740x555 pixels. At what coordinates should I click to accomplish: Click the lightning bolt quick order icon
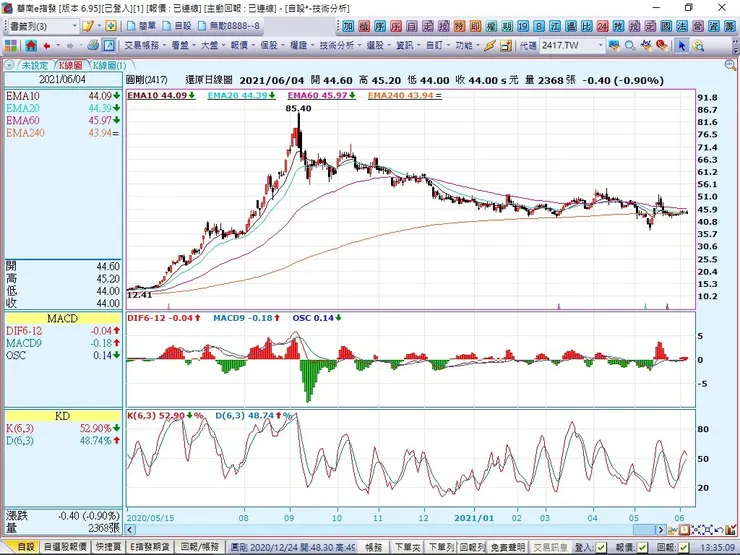click(490, 46)
